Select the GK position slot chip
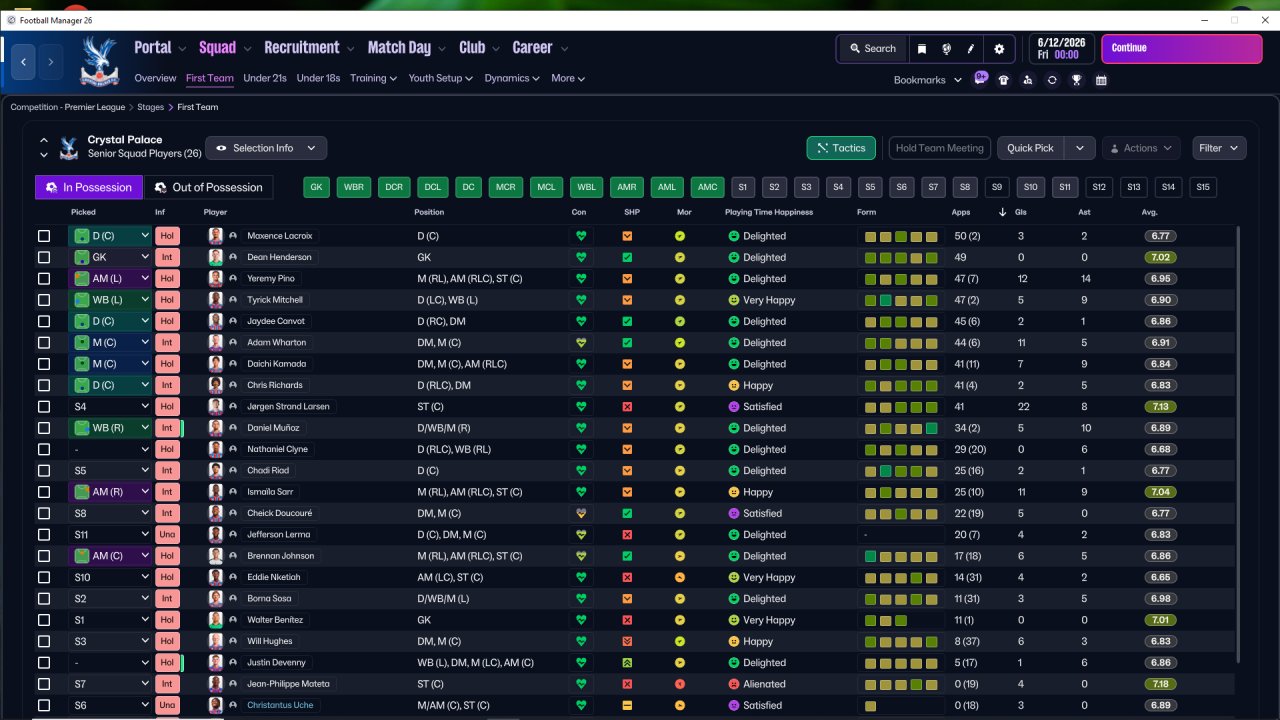The image size is (1280, 720). point(317,187)
